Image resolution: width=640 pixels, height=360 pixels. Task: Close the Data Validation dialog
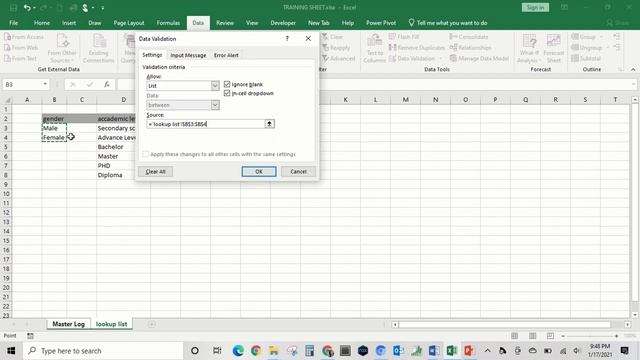click(308, 38)
